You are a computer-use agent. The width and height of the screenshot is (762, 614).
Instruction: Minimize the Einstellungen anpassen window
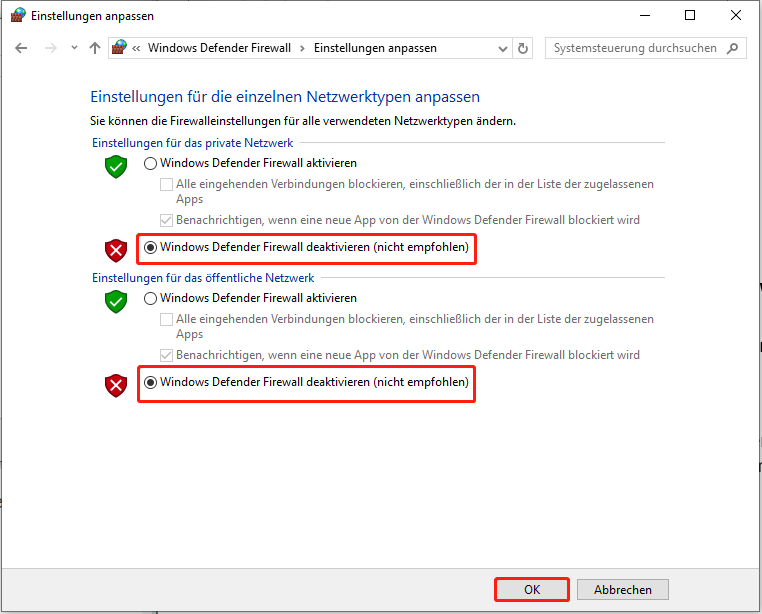(x=644, y=16)
